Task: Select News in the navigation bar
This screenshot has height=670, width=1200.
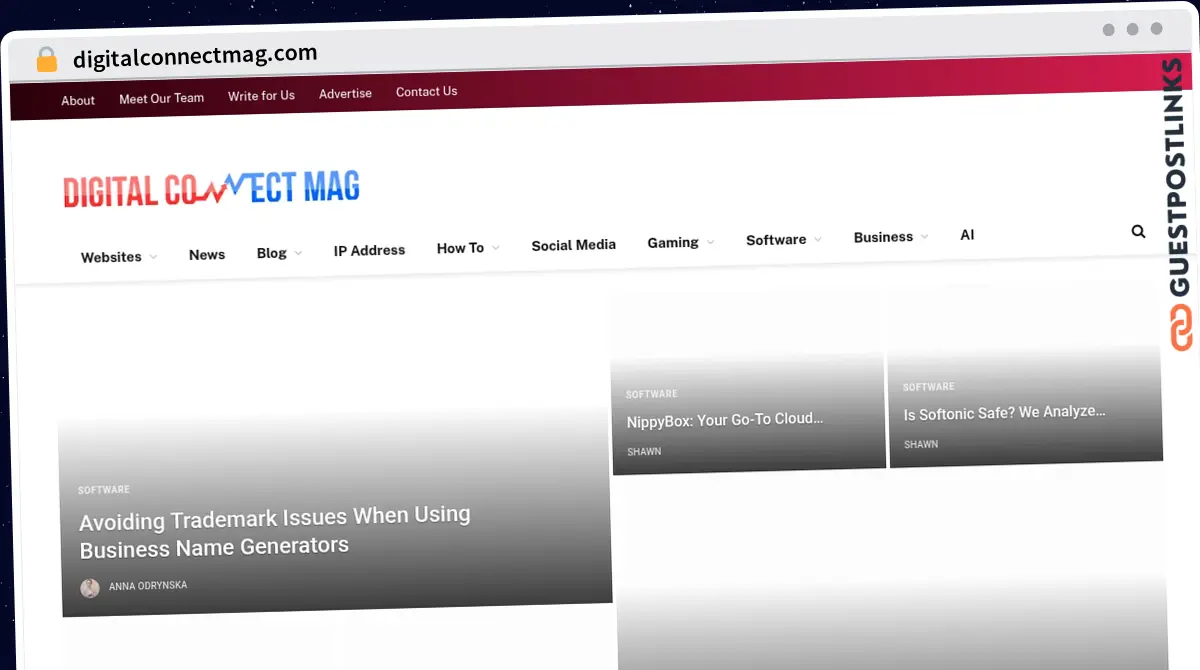Action: tap(207, 254)
